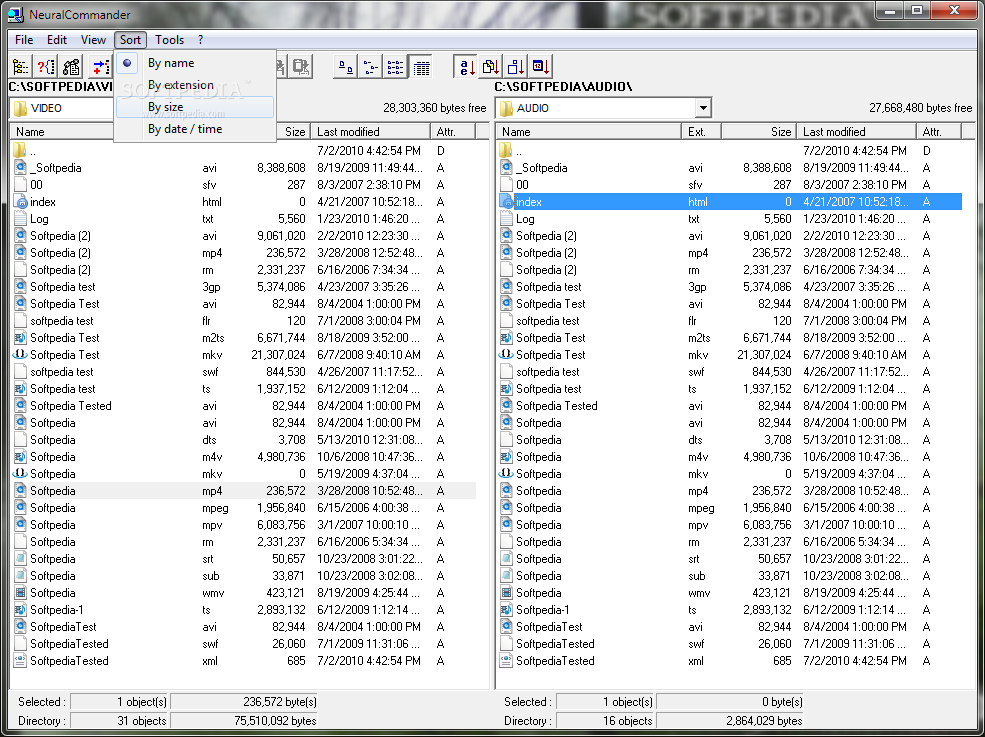Viewport: 985px width, 737px height.
Task: Click the SoftpediaTested xml icon in AUDIO pane
Action: click(506, 660)
